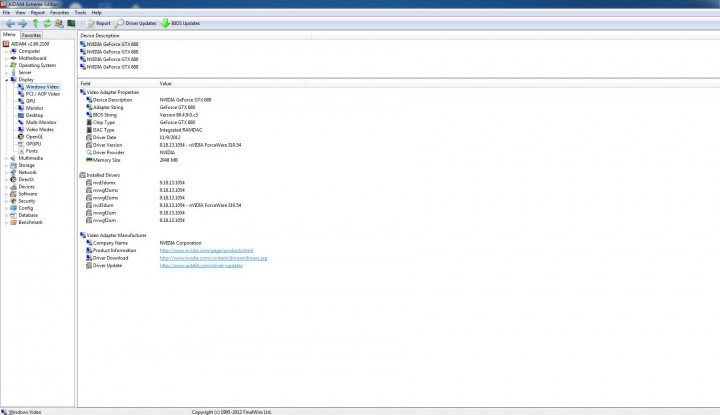The height and width of the screenshot is (415, 720).
Task: Click the Server tower icon in the tree
Action: point(13,73)
